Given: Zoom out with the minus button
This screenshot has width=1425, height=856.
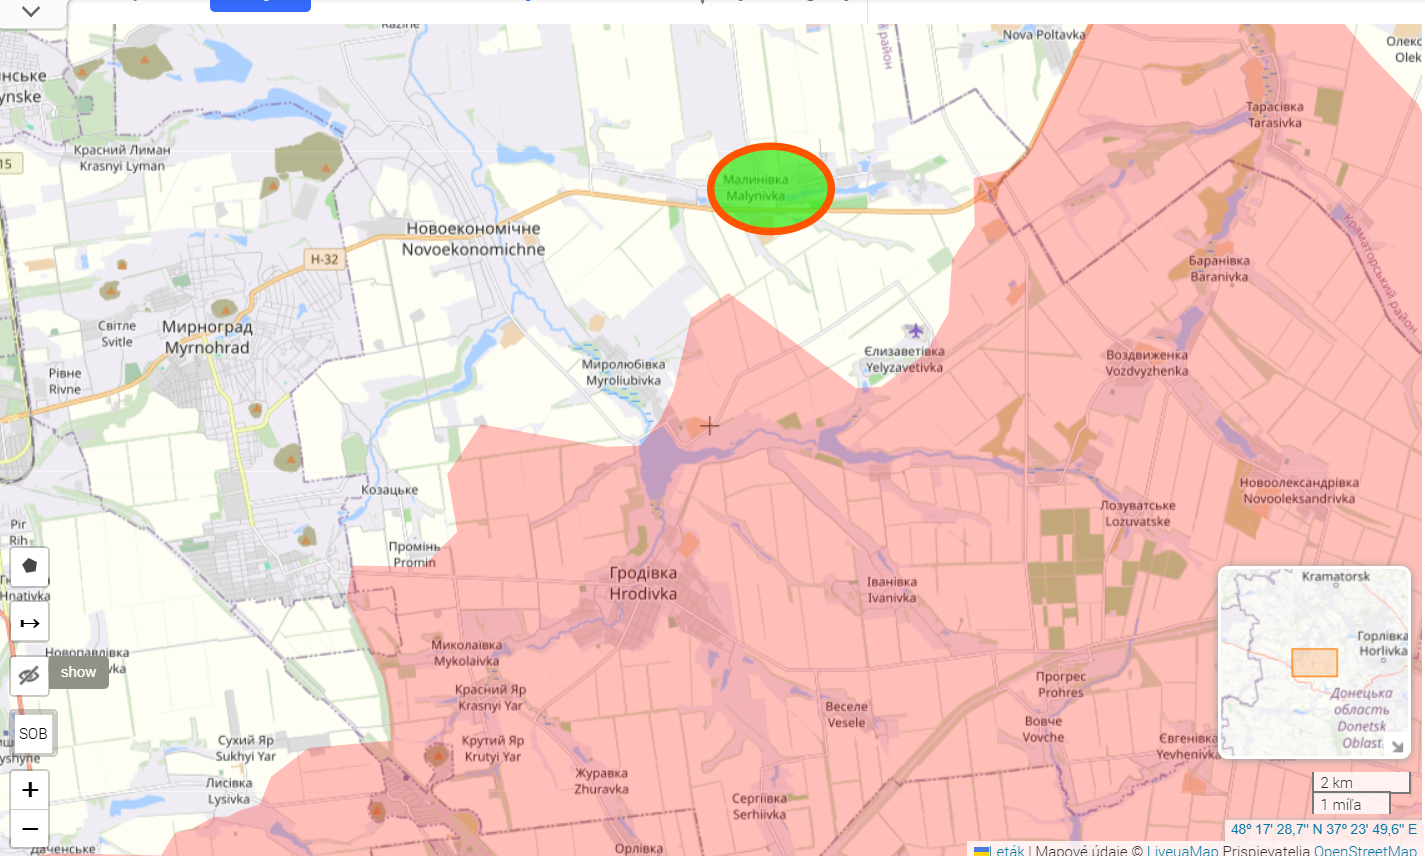Looking at the screenshot, I should pos(30,829).
